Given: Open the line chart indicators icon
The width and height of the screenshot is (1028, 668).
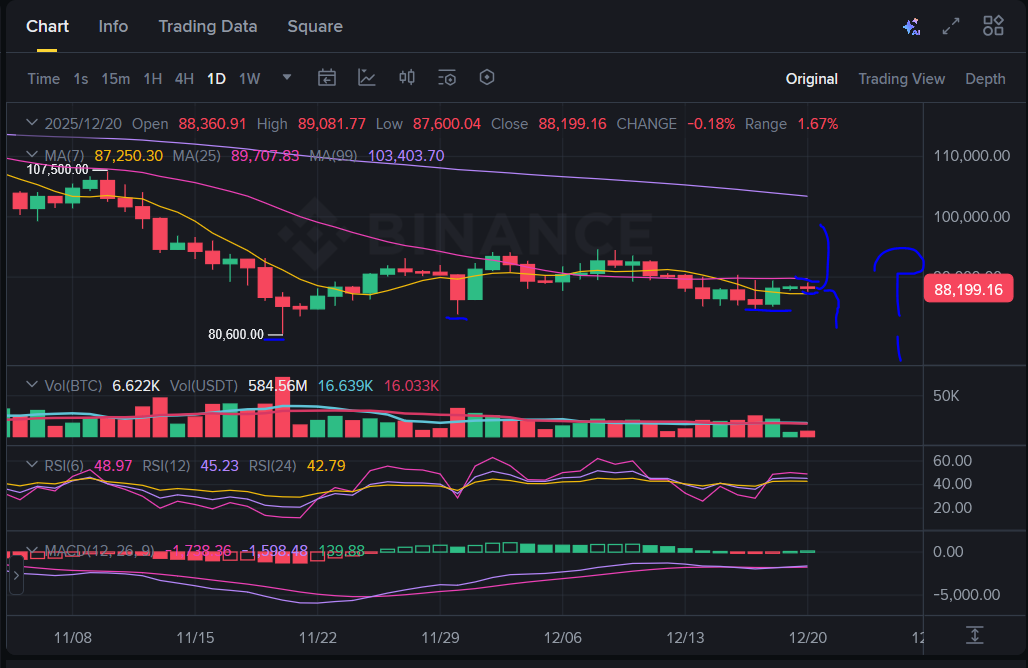Looking at the screenshot, I should point(366,78).
